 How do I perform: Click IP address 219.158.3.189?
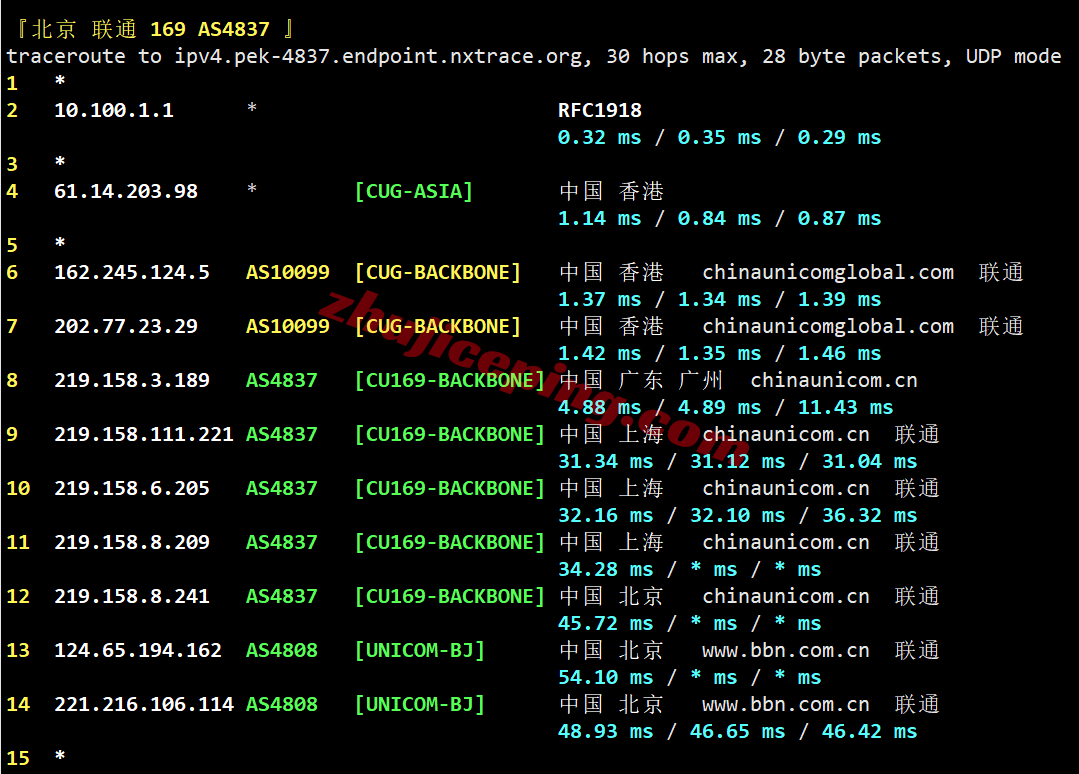pyautogui.click(x=132, y=380)
